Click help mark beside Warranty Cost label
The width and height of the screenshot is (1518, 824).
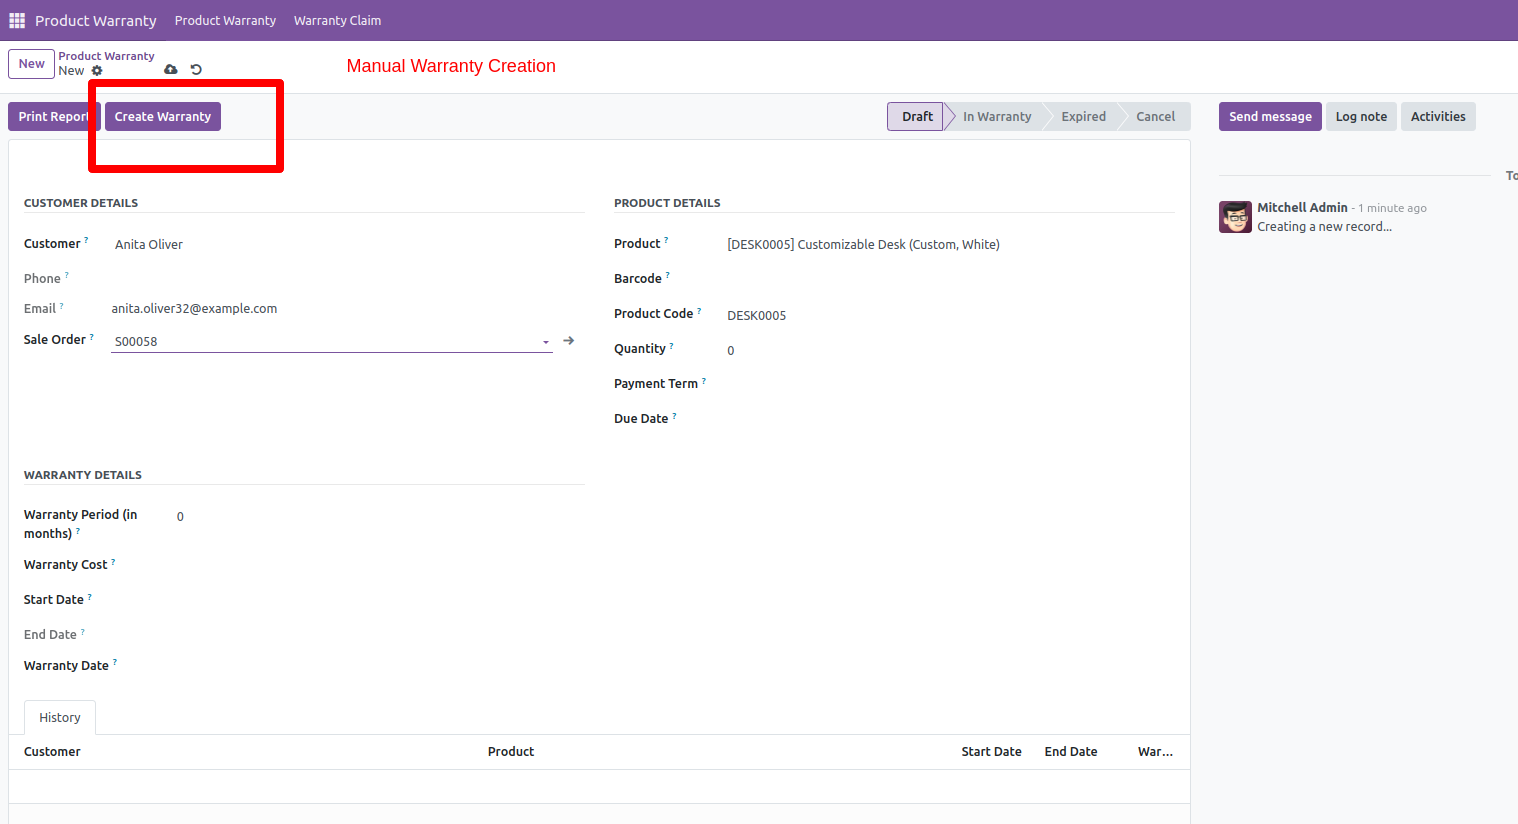[113, 562]
